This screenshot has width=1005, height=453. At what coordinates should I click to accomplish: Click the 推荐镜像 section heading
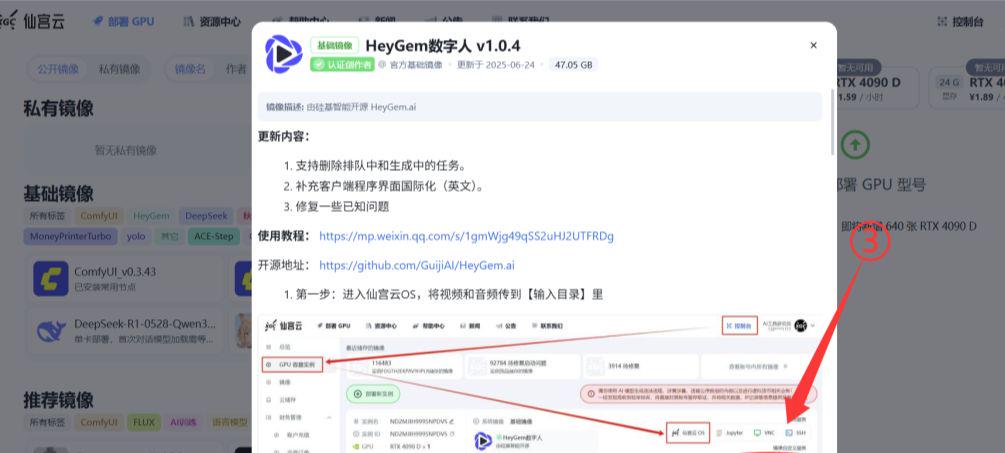[x=58, y=400]
